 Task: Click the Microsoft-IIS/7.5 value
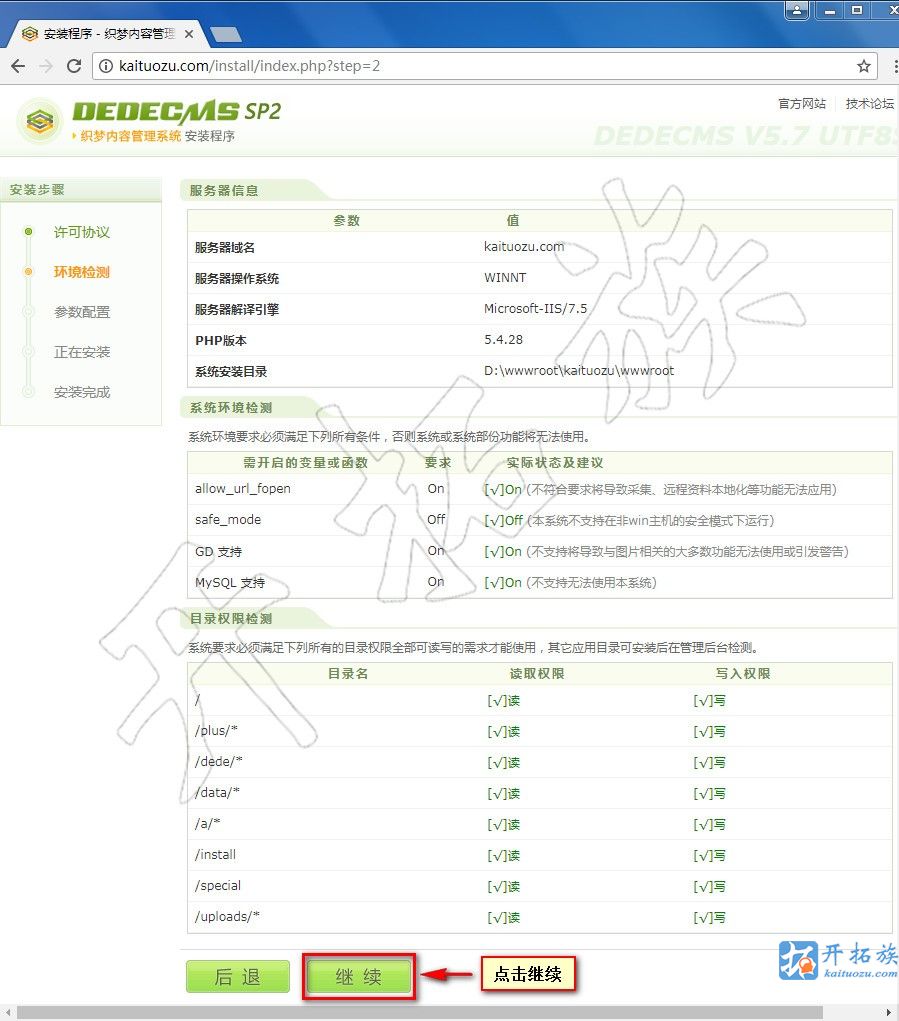pyautogui.click(x=535, y=309)
